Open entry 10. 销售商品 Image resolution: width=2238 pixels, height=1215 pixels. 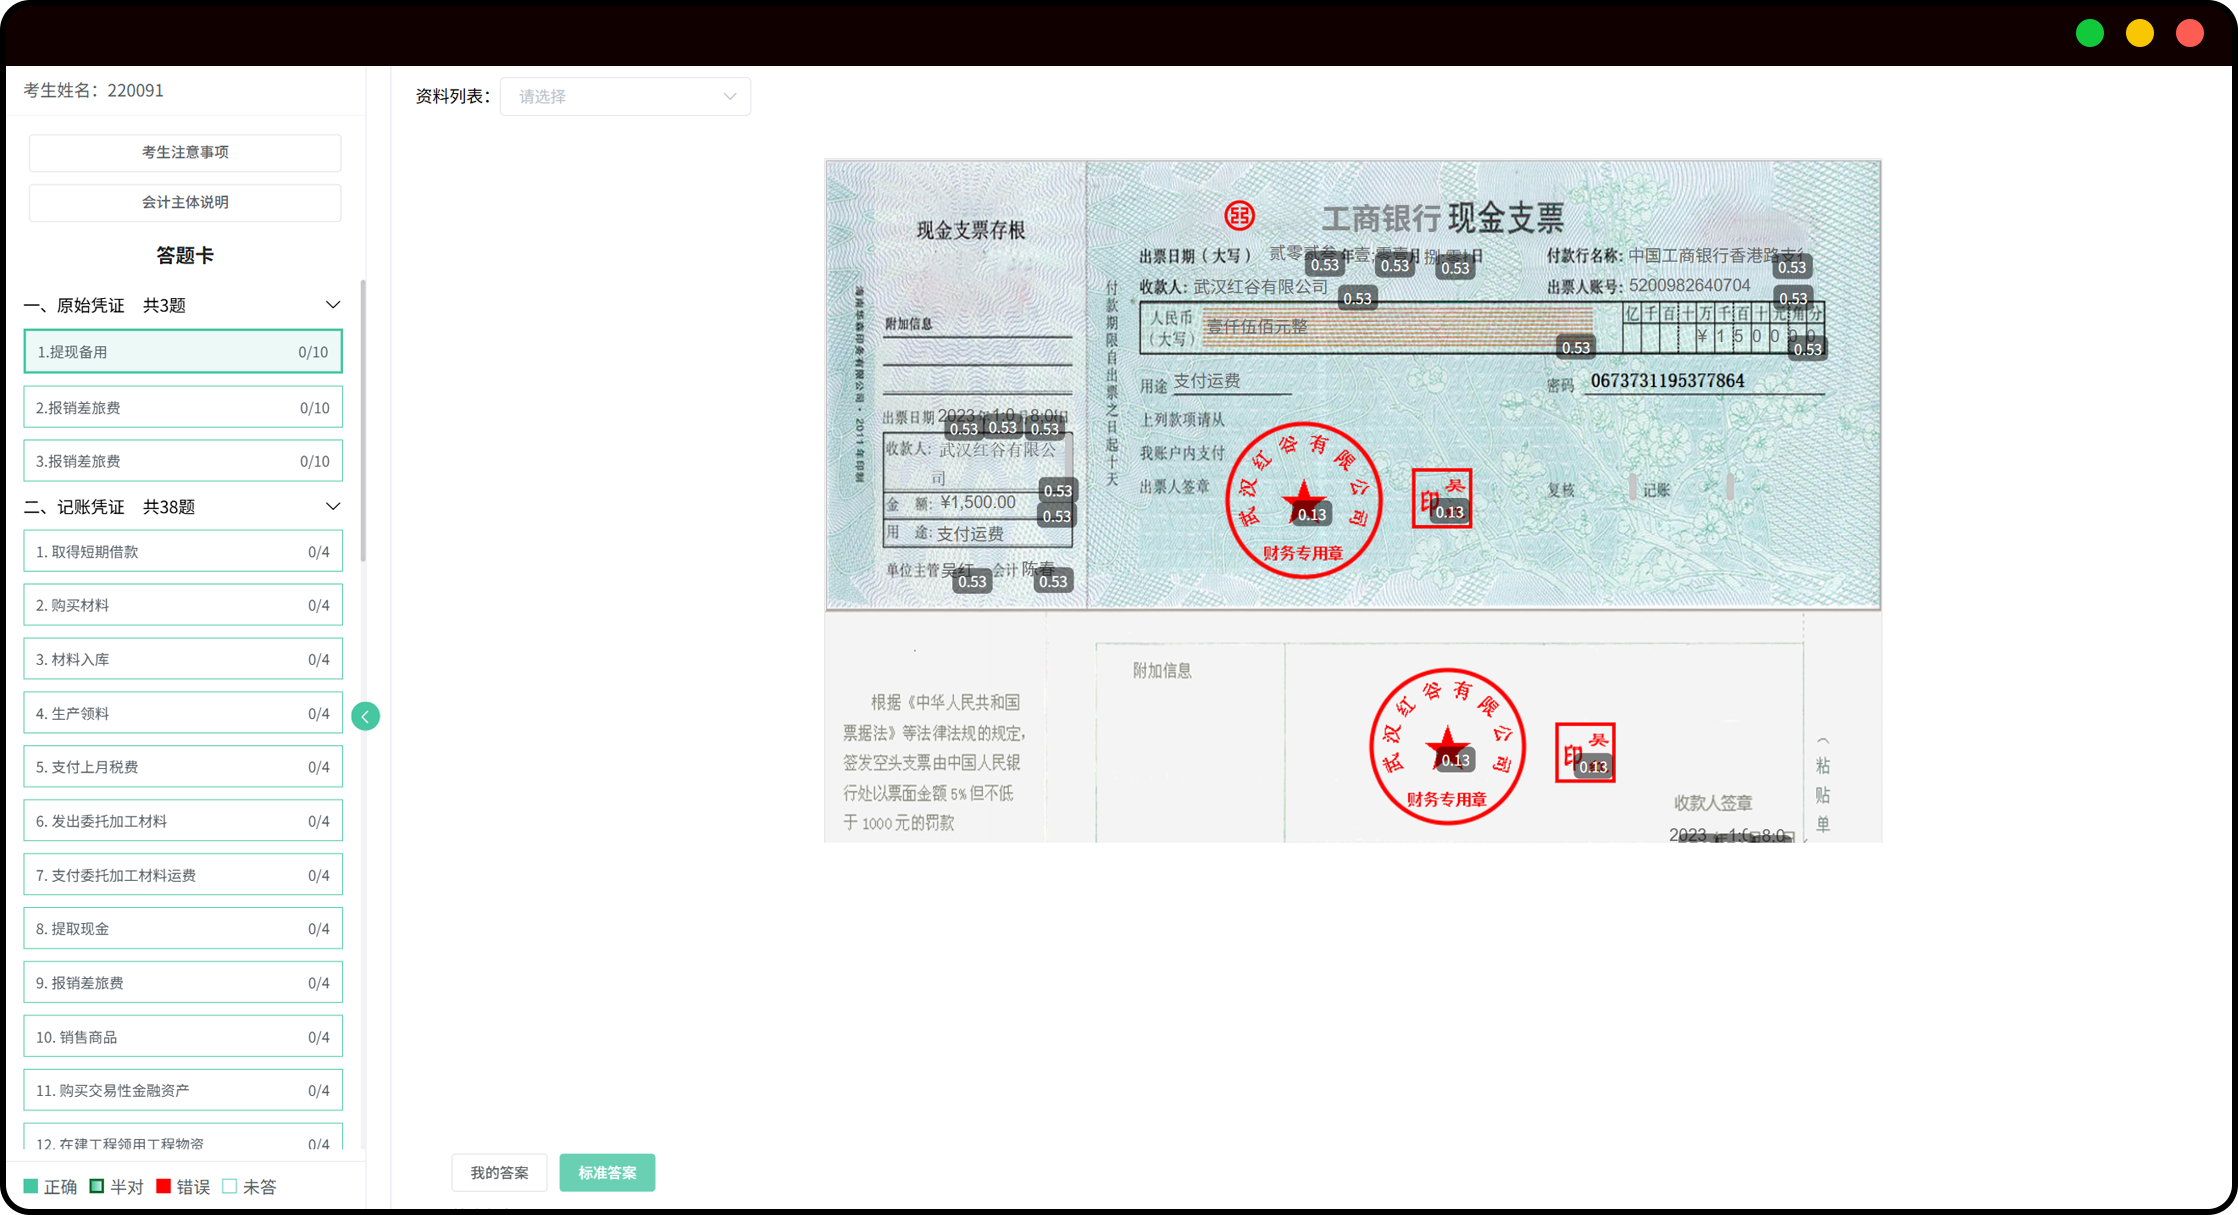[183, 1037]
